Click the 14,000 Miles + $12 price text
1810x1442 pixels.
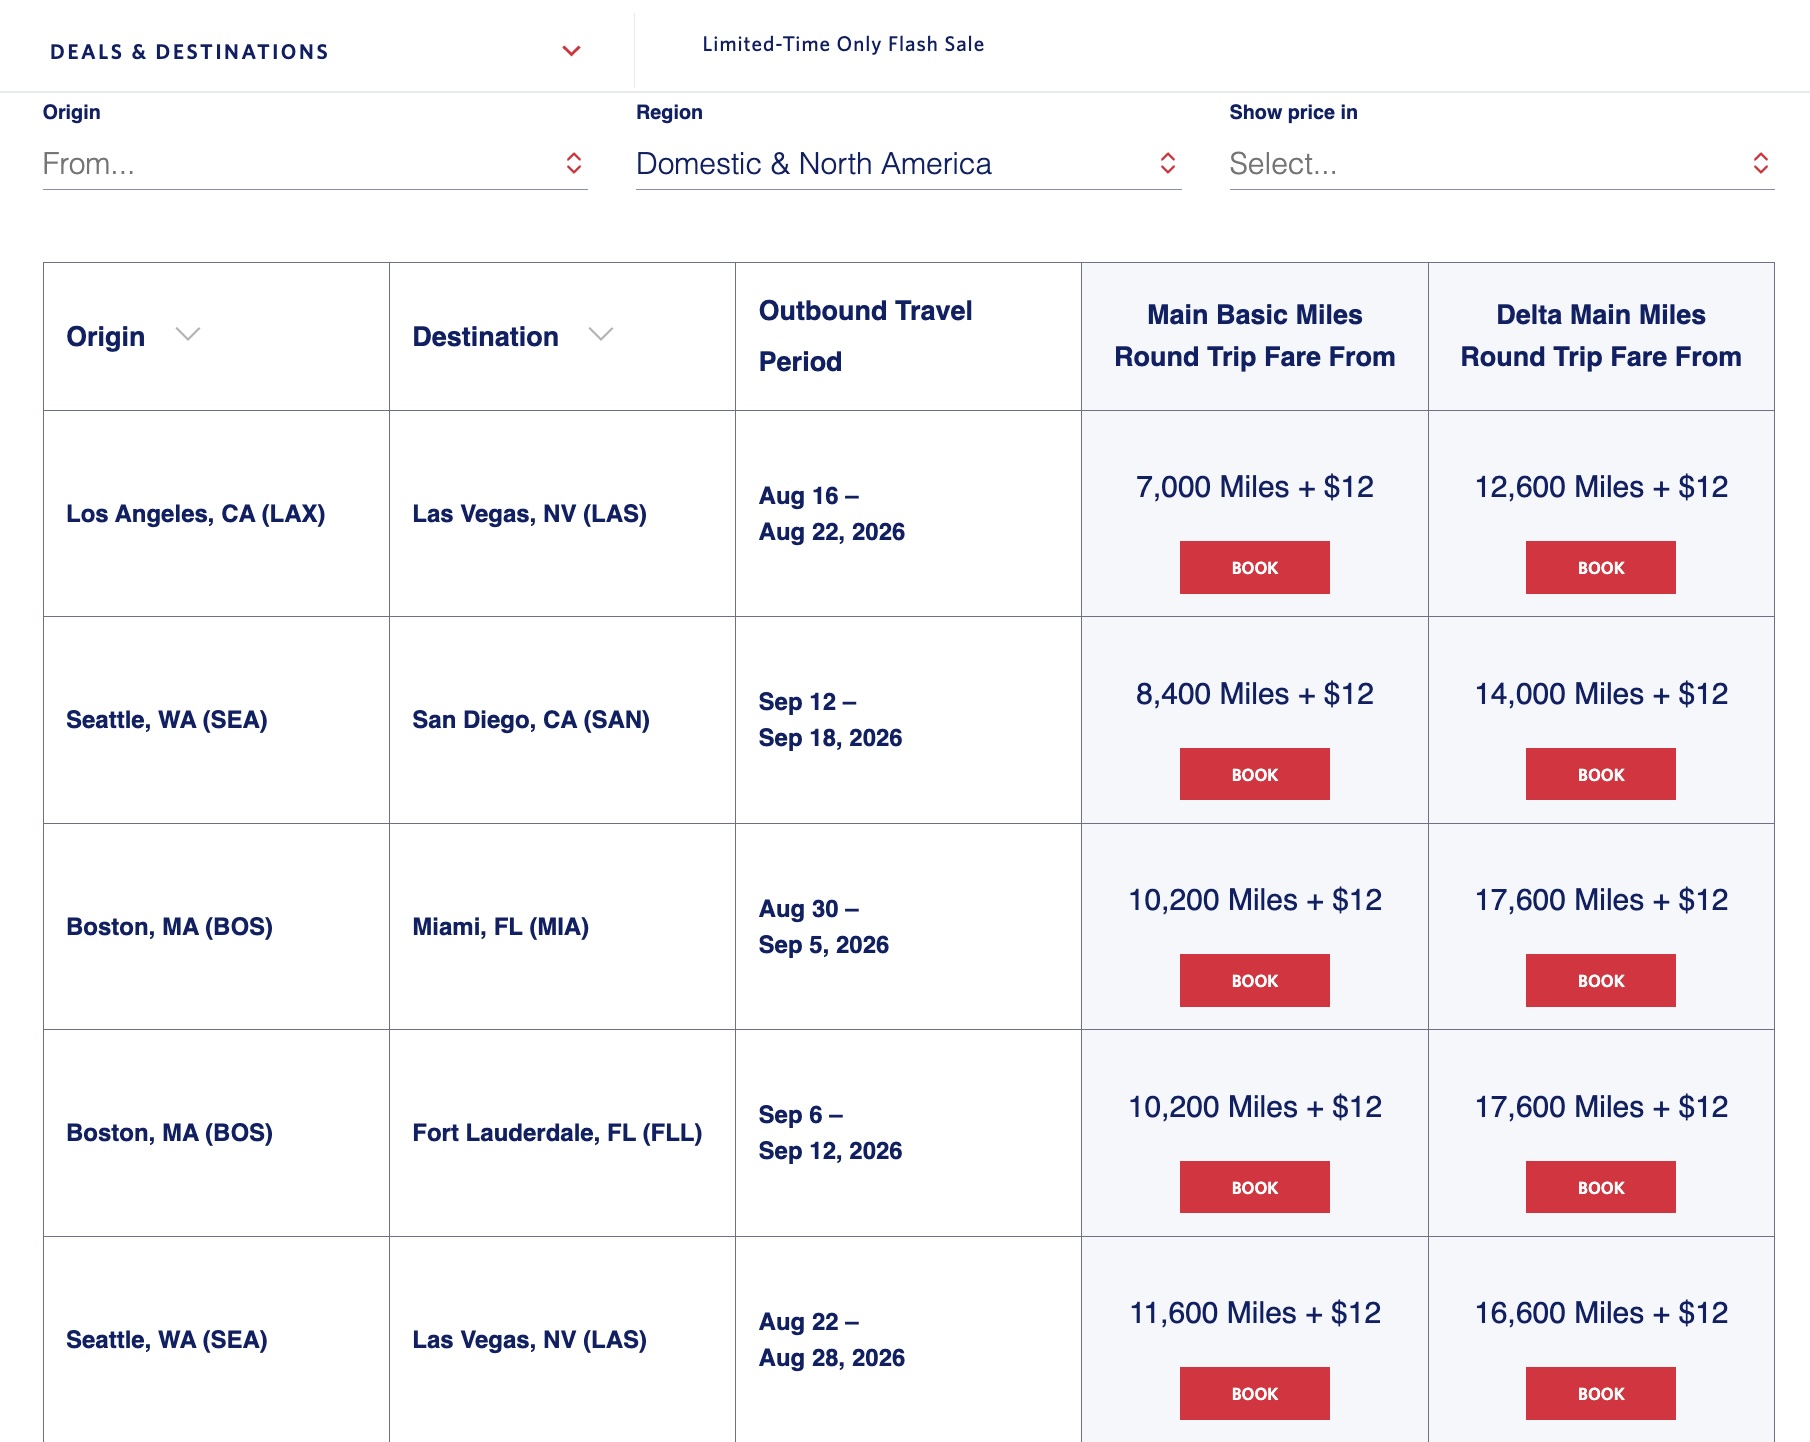pos(1600,694)
